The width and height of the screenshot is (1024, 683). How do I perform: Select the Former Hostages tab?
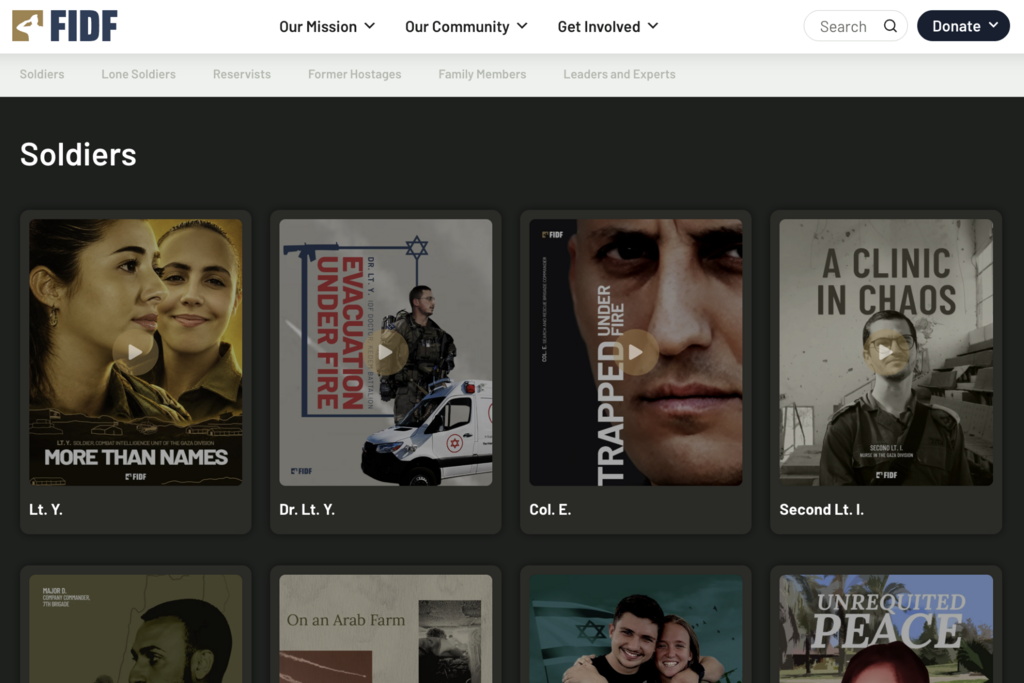(x=355, y=74)
